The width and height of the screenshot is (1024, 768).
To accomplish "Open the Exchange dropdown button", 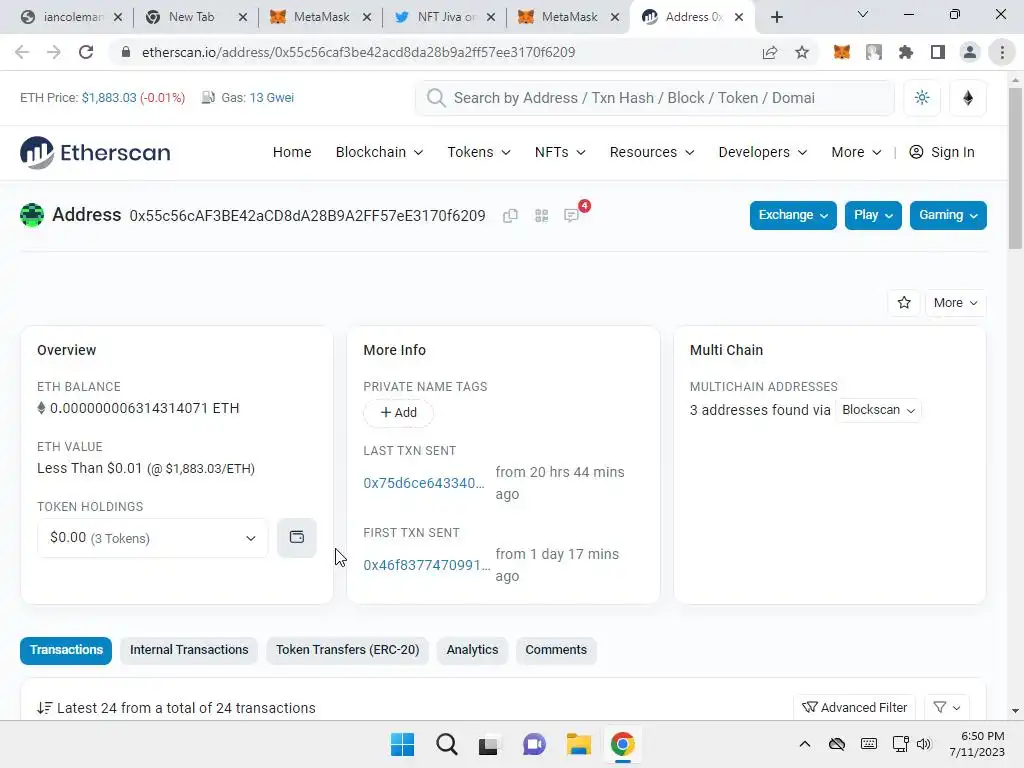I will [793, 216].
